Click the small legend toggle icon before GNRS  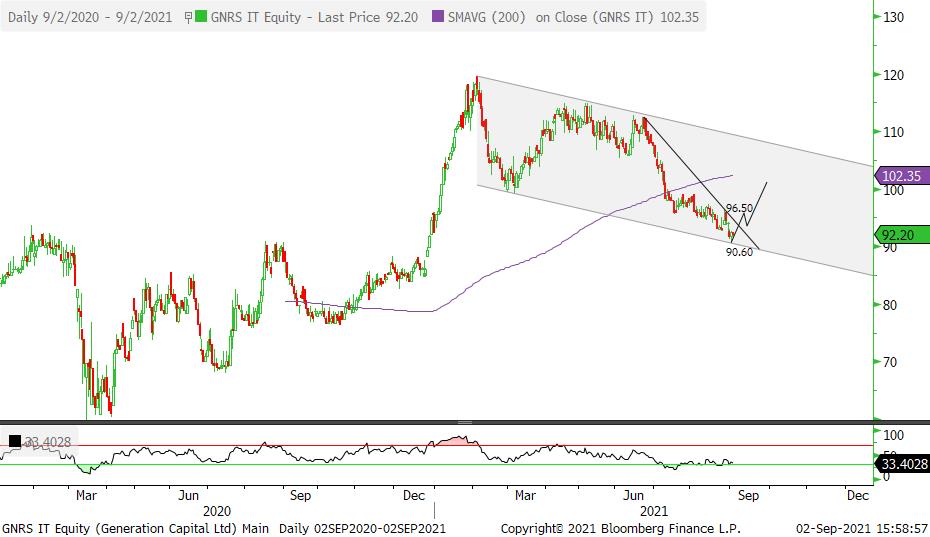click(x=188, y=17)
